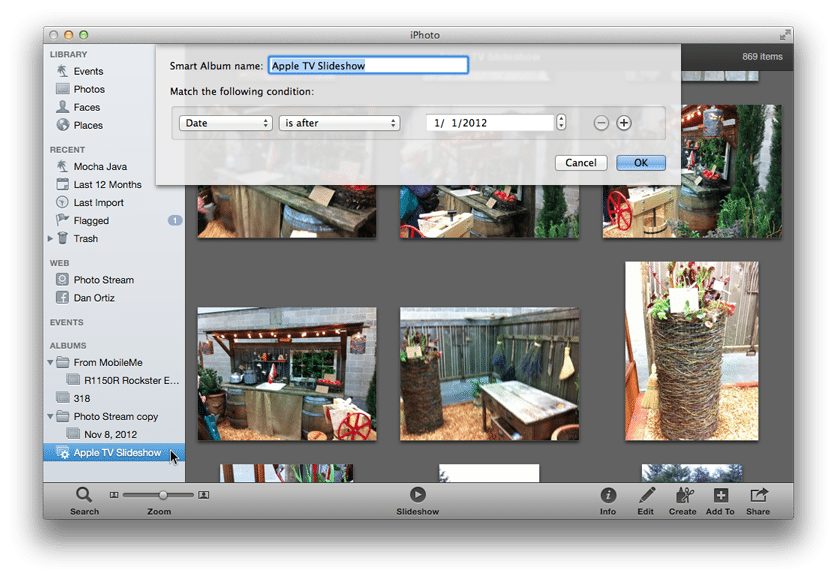Select album 318

coord(82,398)
